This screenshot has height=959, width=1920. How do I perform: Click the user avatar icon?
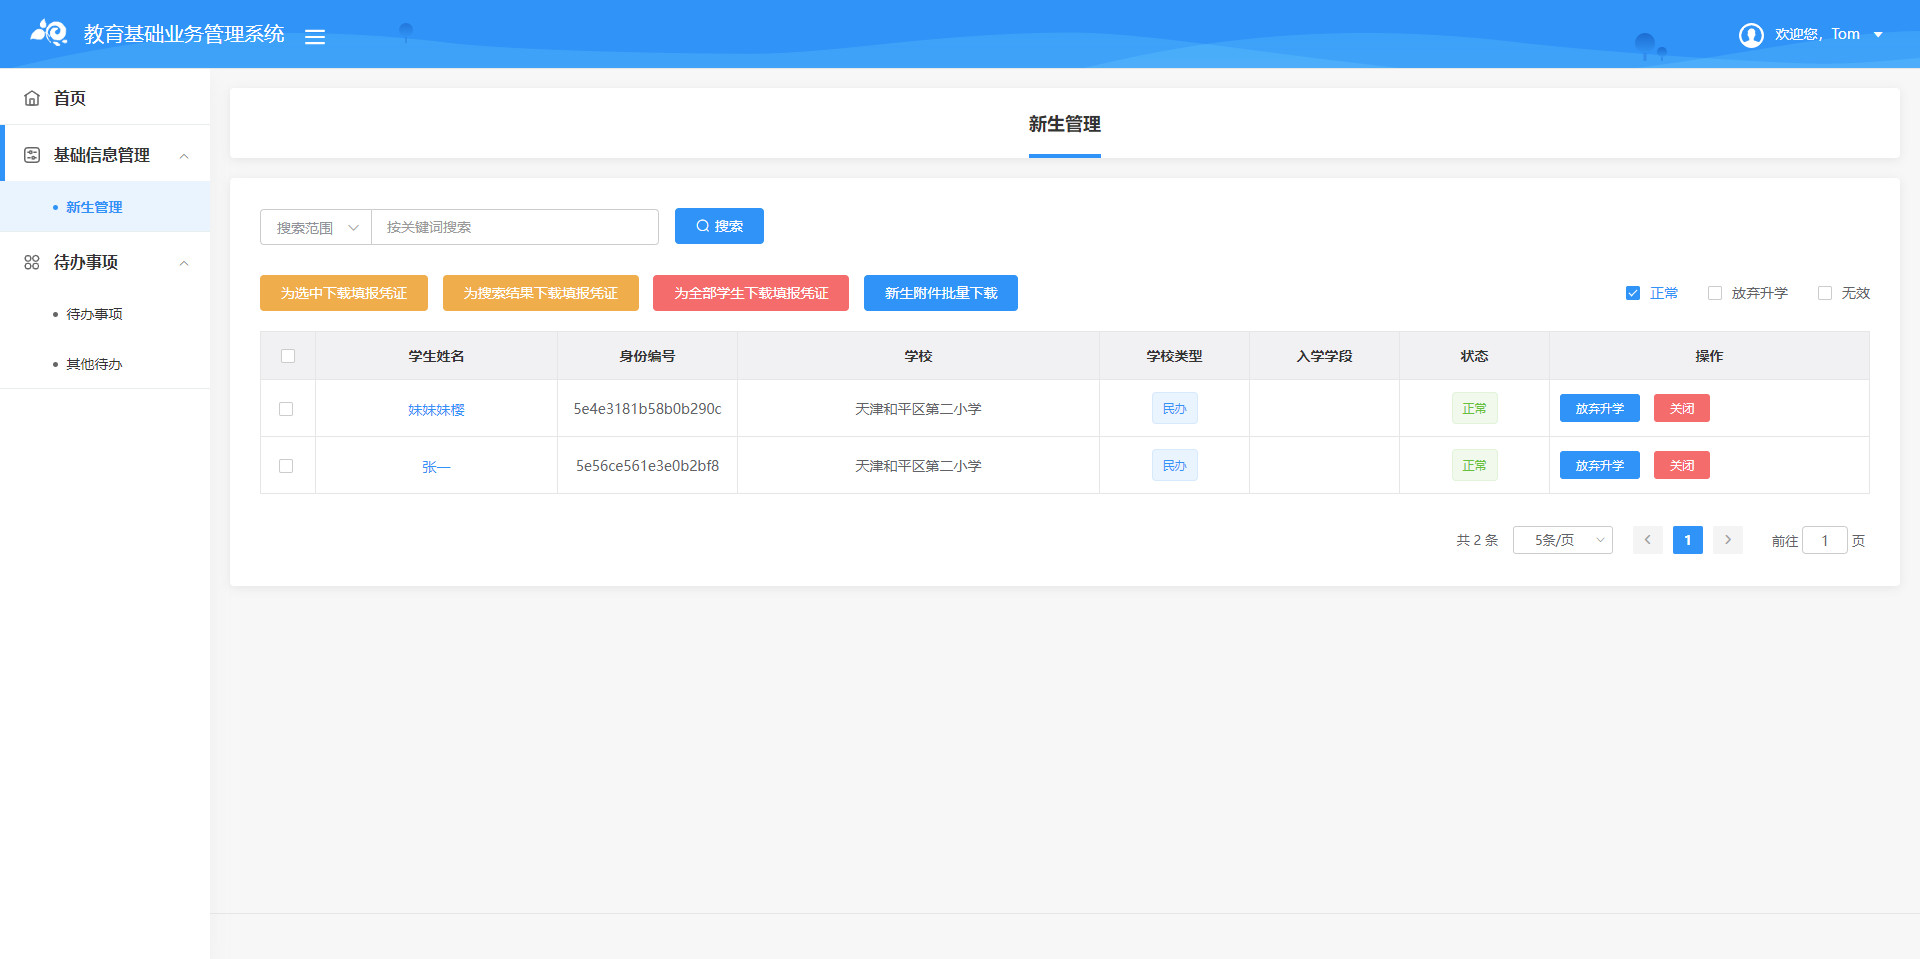click(x=1751, y=35)
